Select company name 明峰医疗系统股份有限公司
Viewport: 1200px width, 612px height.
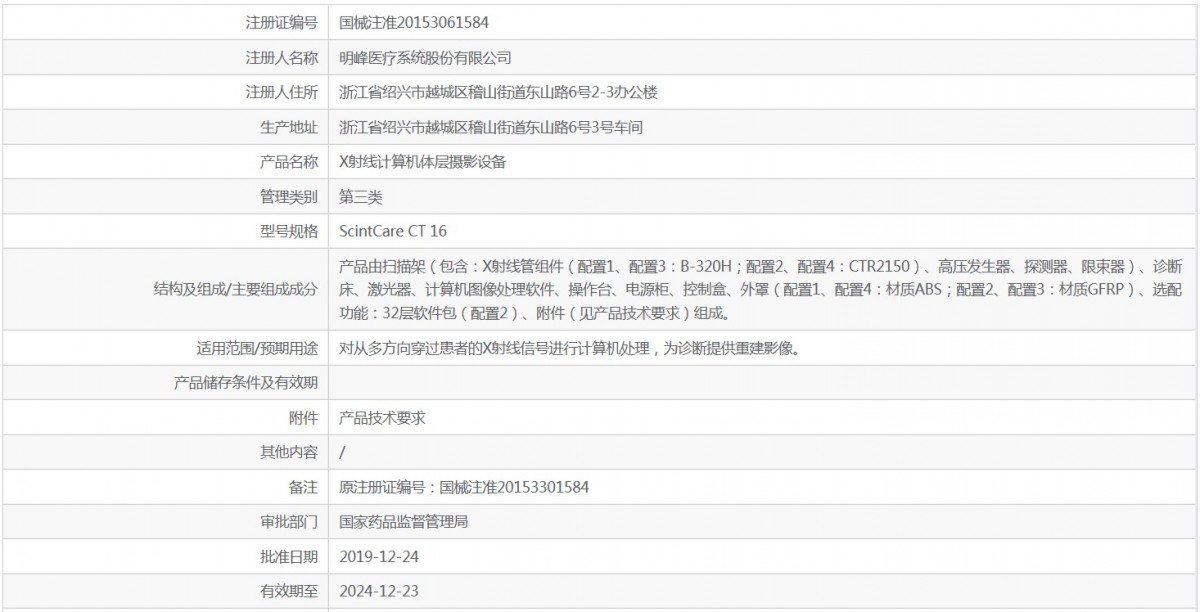coord(425,57)
